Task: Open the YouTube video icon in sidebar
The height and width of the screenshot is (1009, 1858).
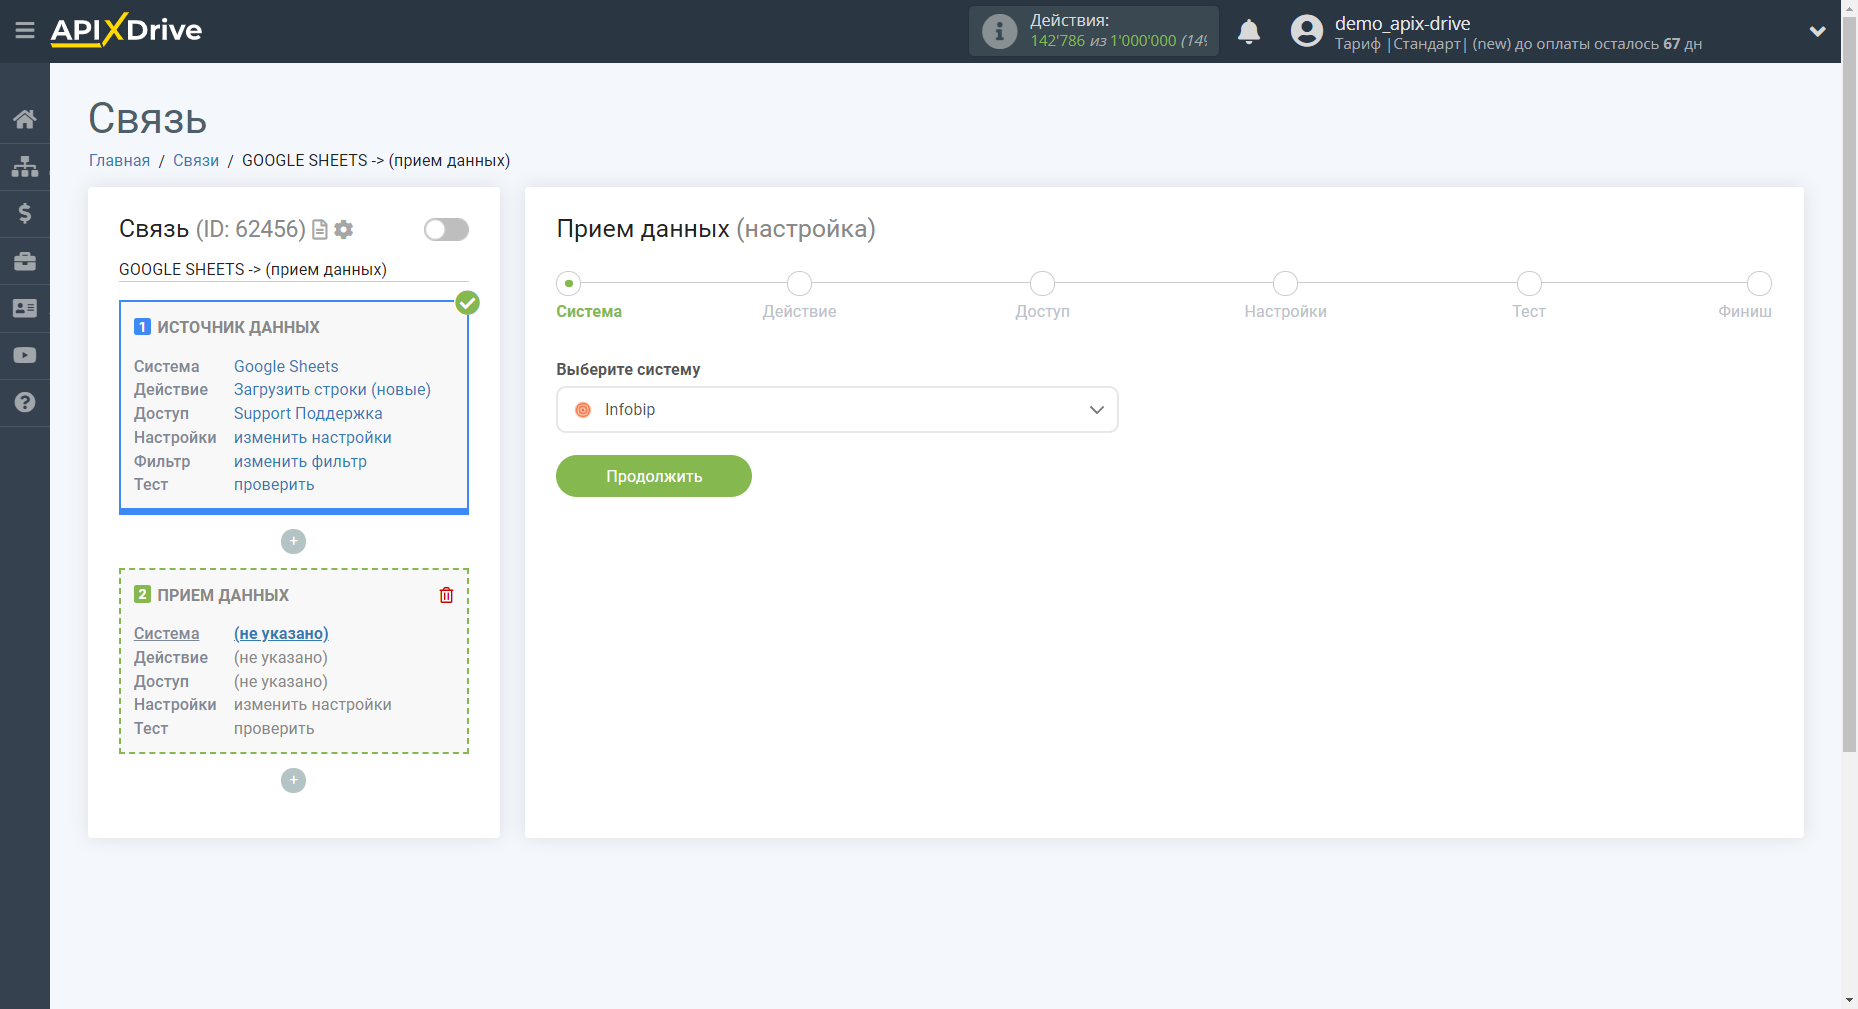Action: click(x=25, y=355)
